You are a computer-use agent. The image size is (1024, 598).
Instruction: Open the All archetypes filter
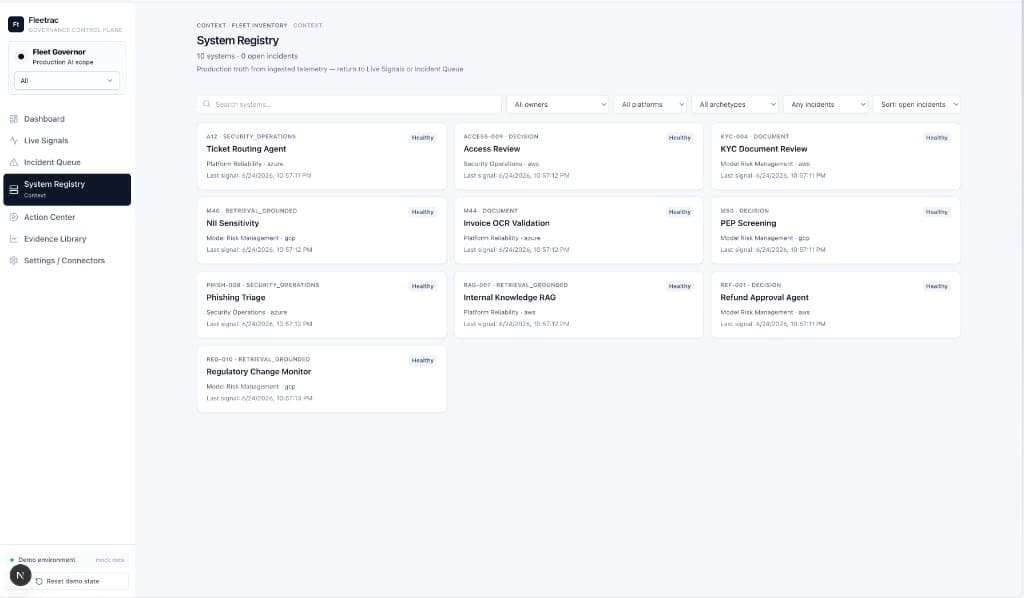click(735, 104)
